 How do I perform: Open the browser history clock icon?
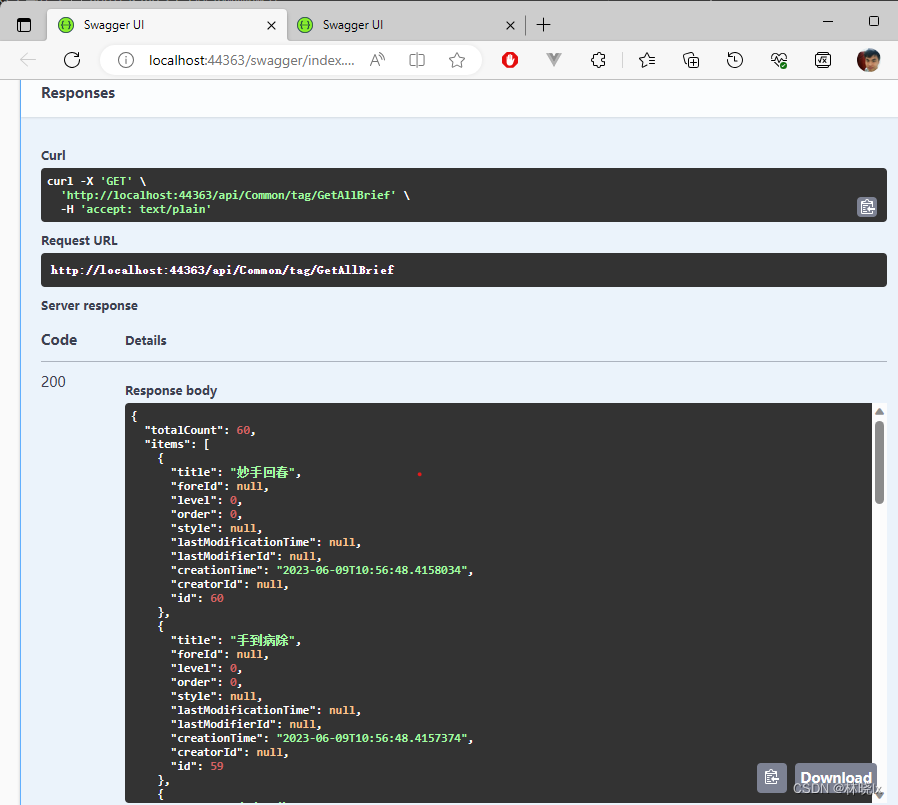(734, 60)
